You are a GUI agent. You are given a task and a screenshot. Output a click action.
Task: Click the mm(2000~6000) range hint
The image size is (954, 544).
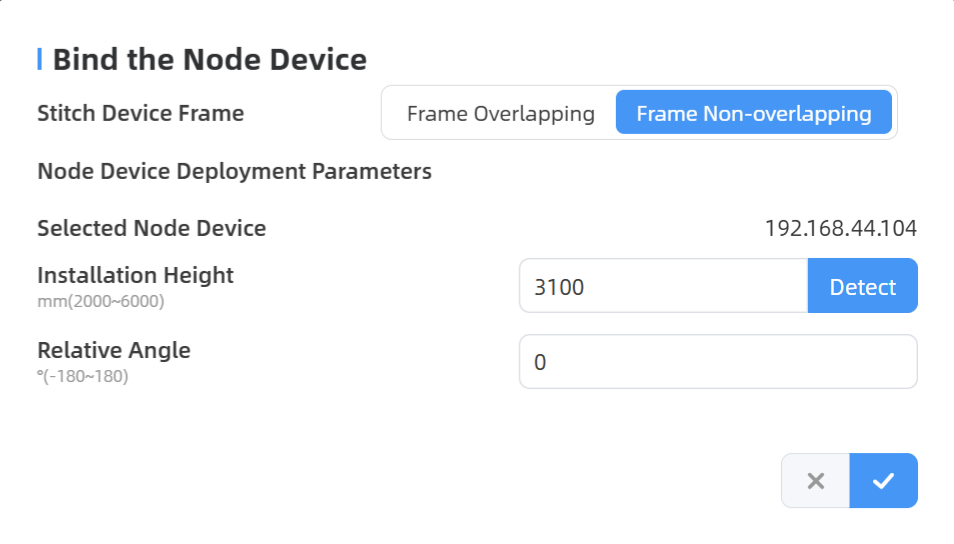(100, 301)
